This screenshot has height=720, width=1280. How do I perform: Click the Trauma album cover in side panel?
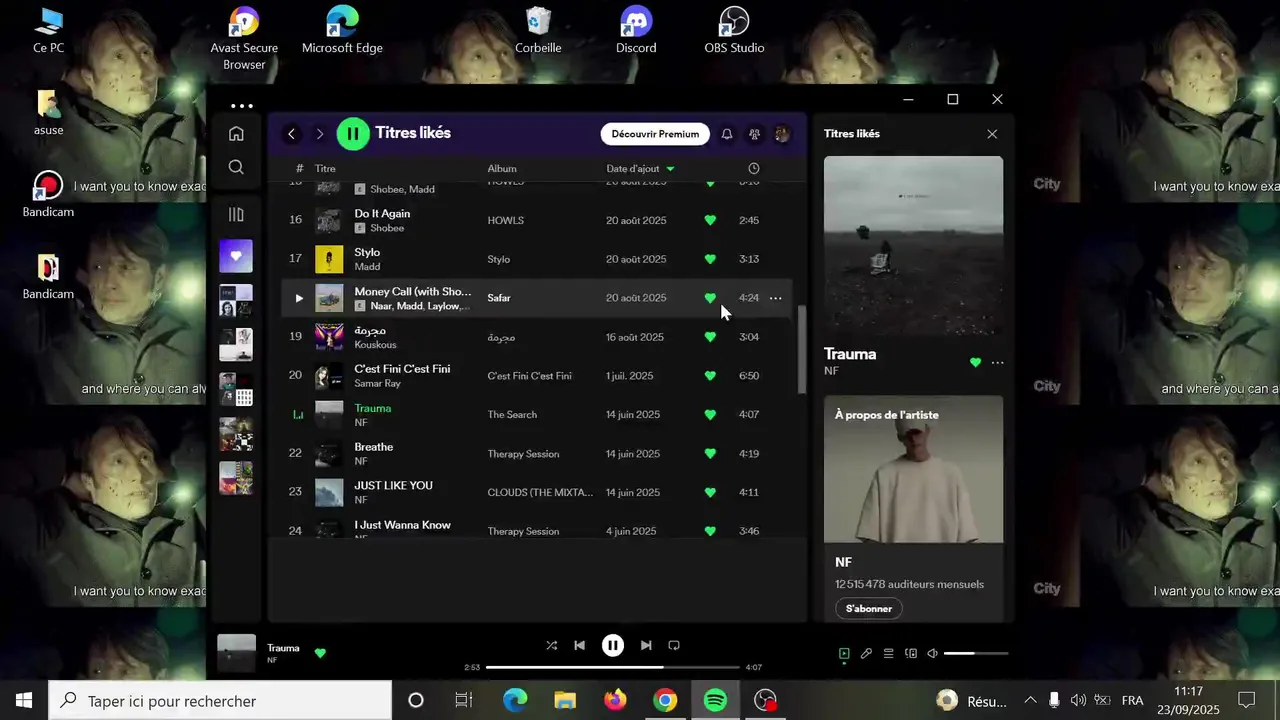tap(913, 245)
